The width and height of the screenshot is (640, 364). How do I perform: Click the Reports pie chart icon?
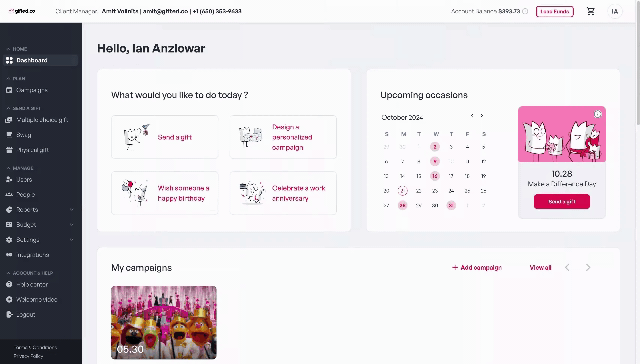point(9,209)
